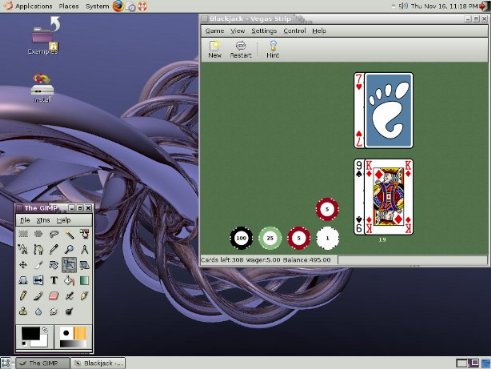Click the King of Diamonds player card
491x369 pixels.
point(389,197)
